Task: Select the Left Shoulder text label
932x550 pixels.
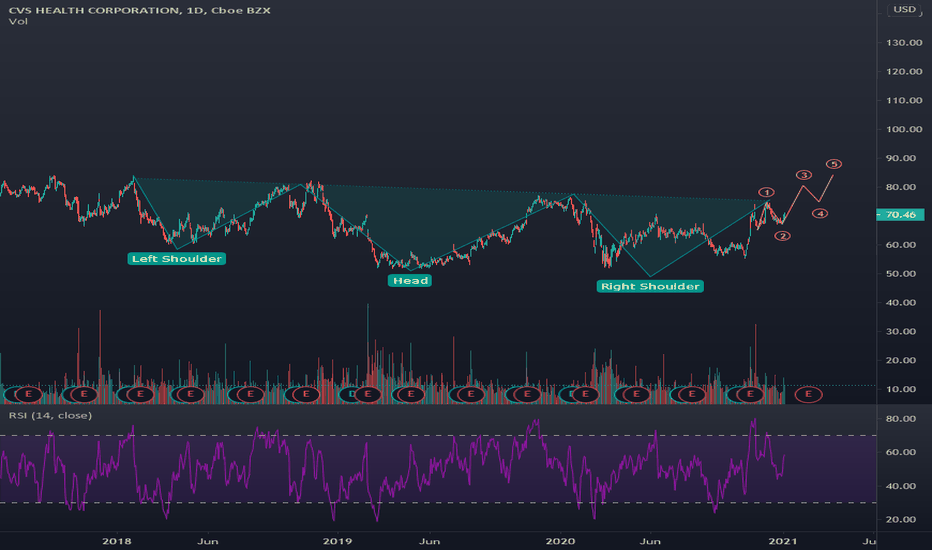Action: (x=177, y=259)
